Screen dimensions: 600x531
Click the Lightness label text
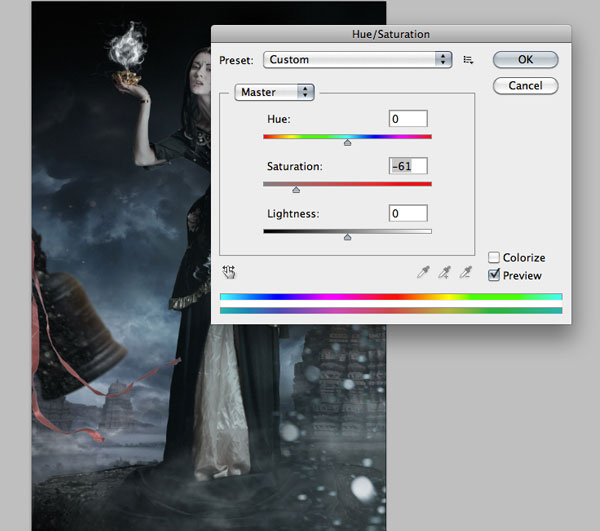[x=293, y=213]
